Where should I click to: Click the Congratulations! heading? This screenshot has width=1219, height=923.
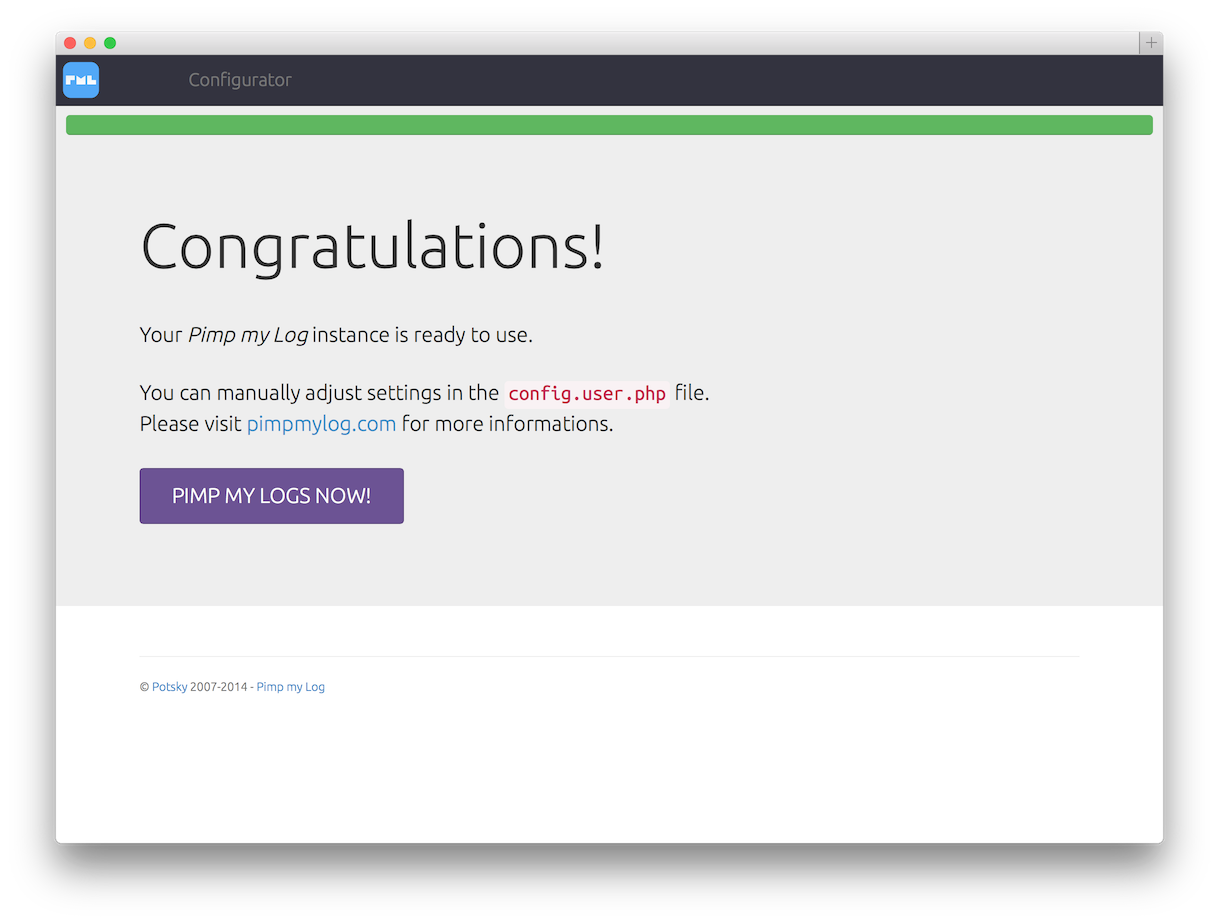pyautogui.click(x=372, y=246)
